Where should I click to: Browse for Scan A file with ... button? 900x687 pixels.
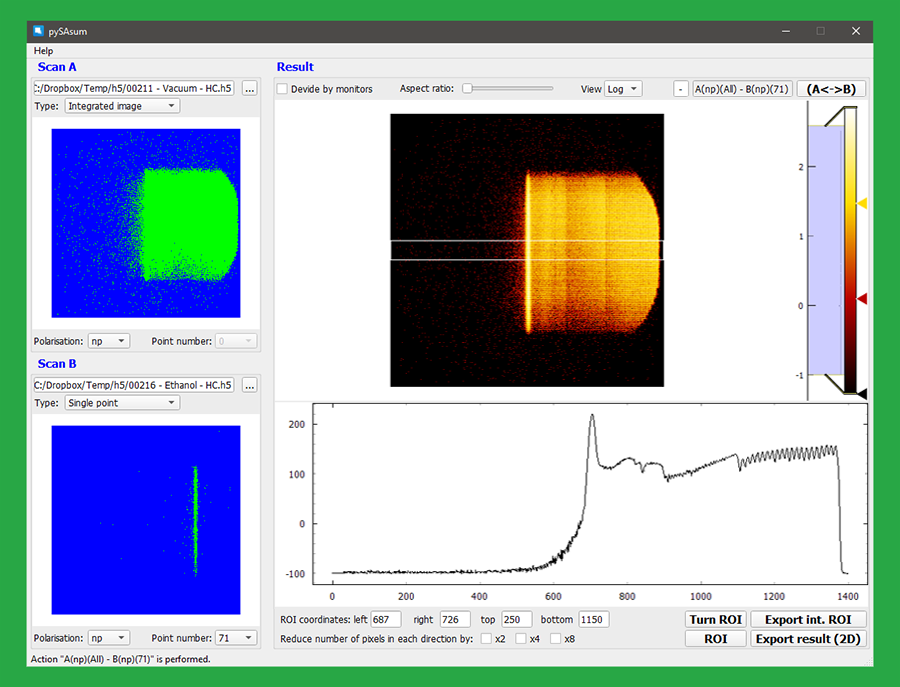coord(249,89)
